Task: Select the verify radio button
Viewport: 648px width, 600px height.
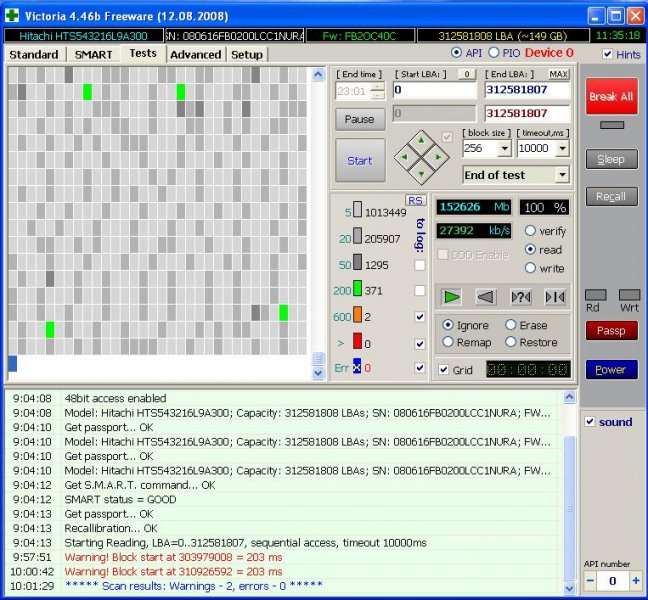Action: point(531,231)
